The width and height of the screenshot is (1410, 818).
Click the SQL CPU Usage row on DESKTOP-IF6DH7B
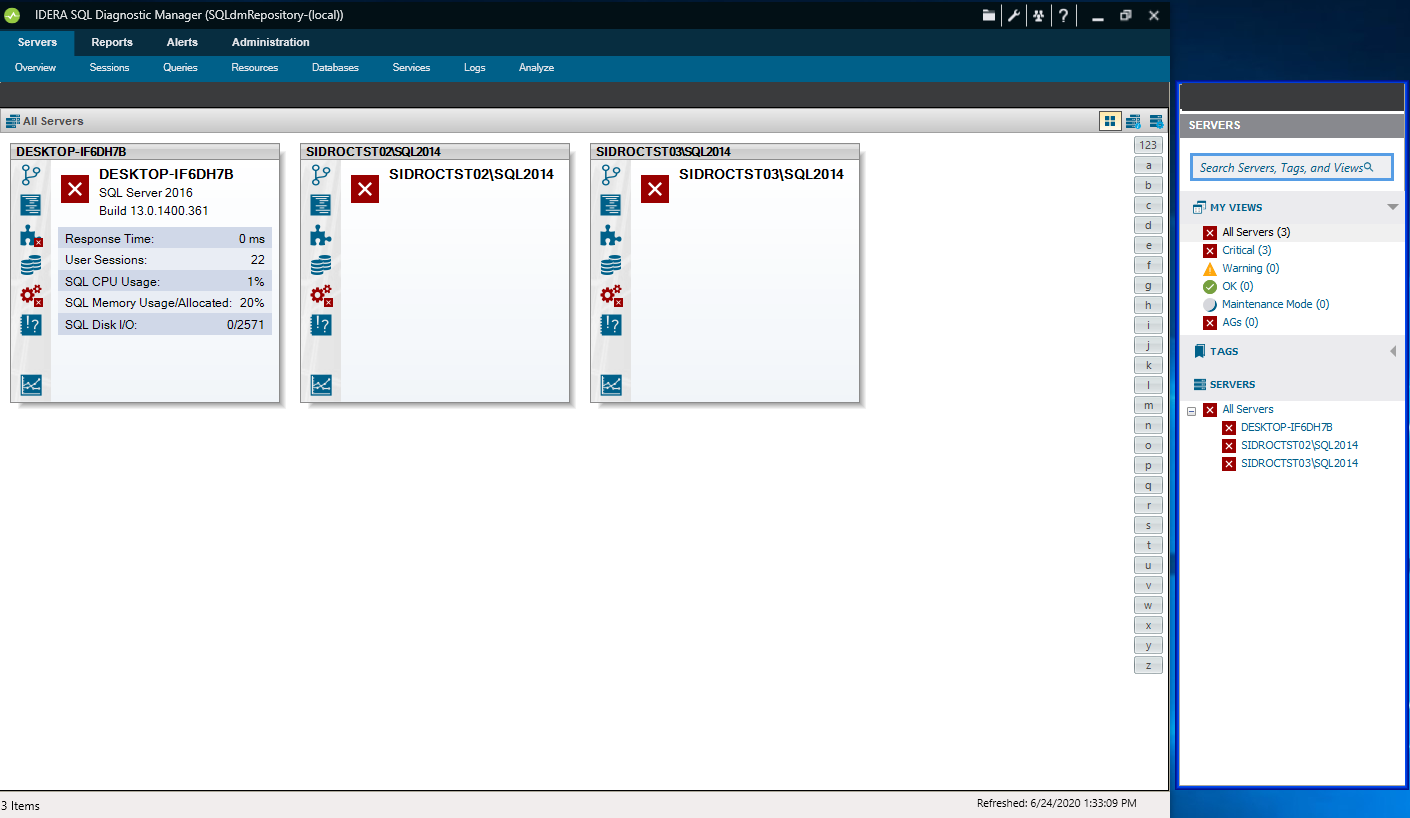click(x=165, y=281)
